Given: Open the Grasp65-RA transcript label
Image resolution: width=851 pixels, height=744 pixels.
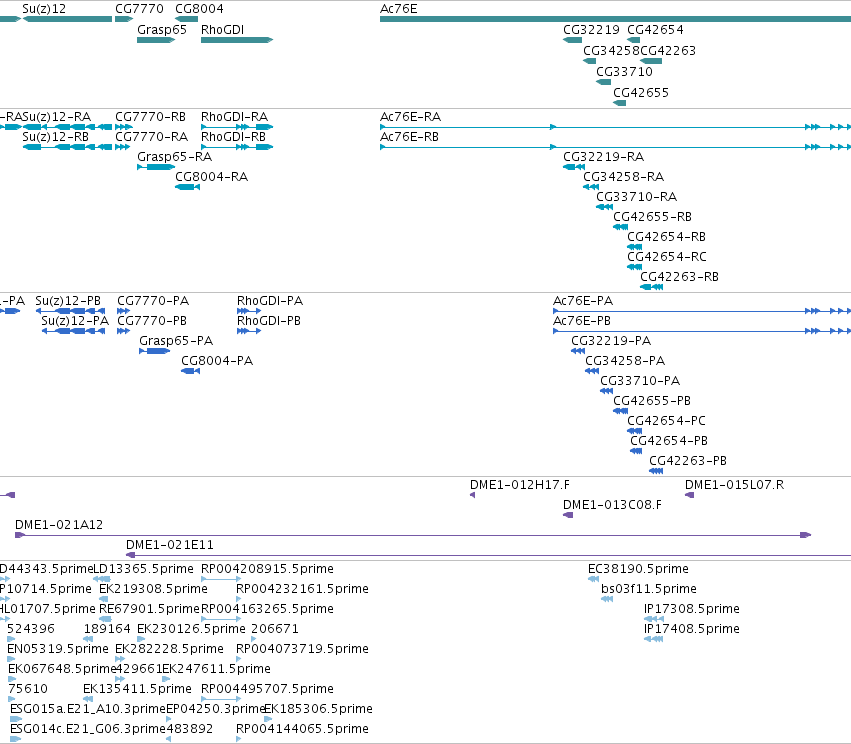Looking at the screenshot, I should pyautogui.click(x=175, y=157).
